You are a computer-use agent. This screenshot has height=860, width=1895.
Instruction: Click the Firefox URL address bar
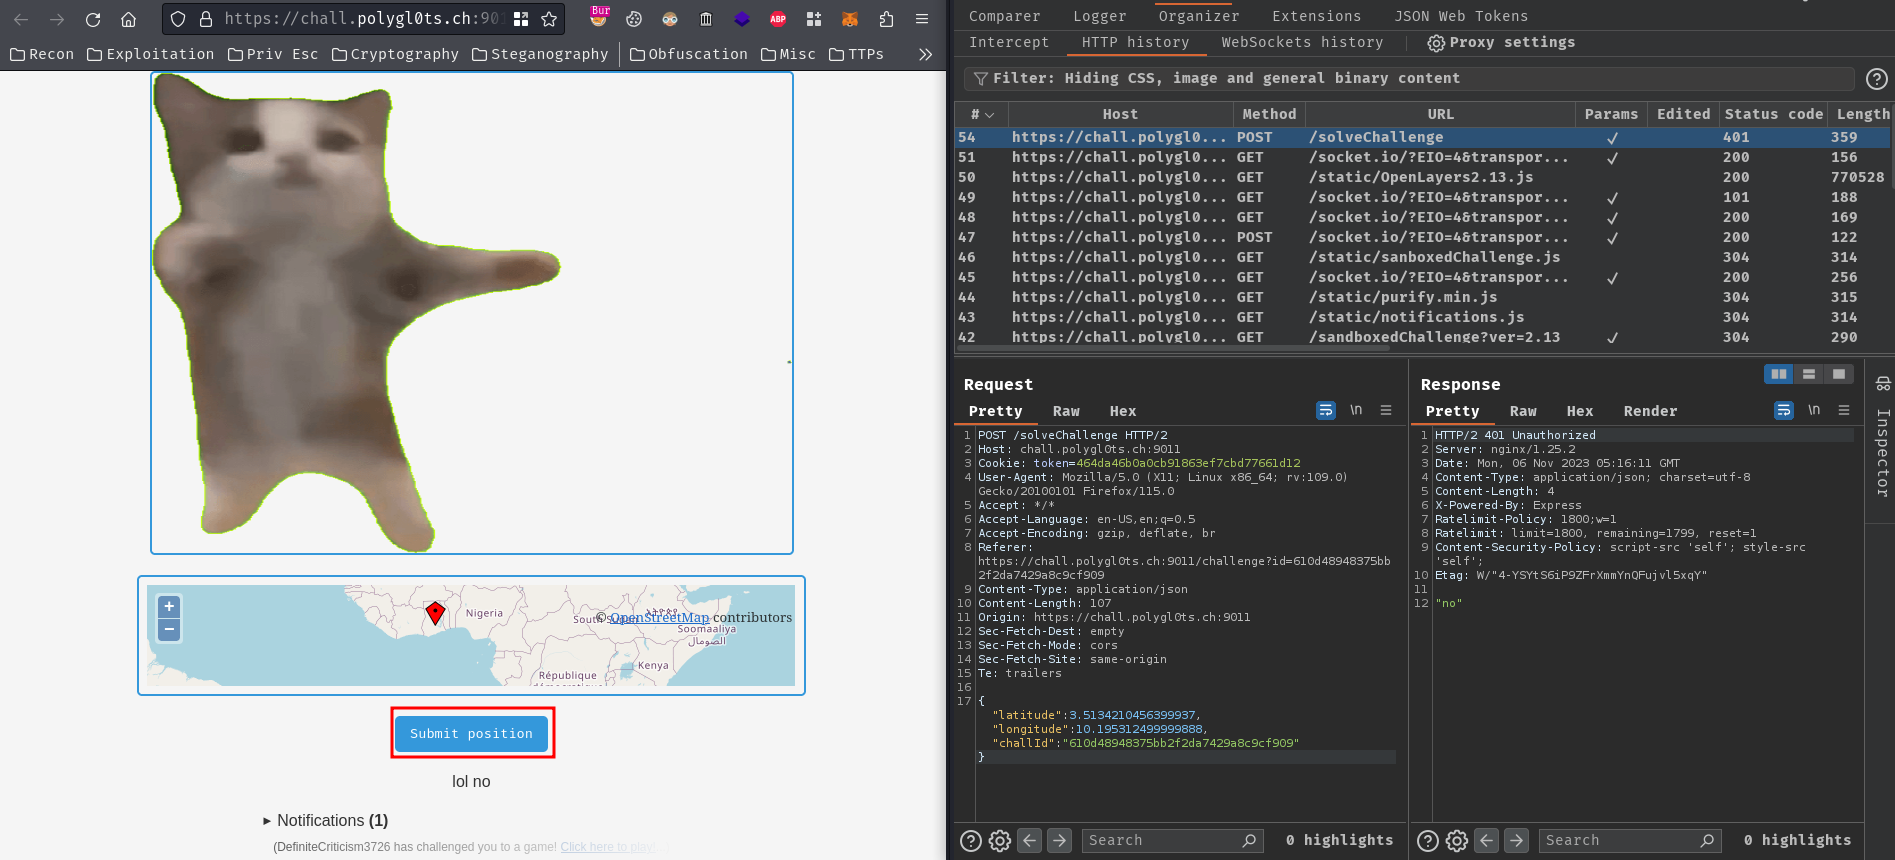click(x=361, y=19)
